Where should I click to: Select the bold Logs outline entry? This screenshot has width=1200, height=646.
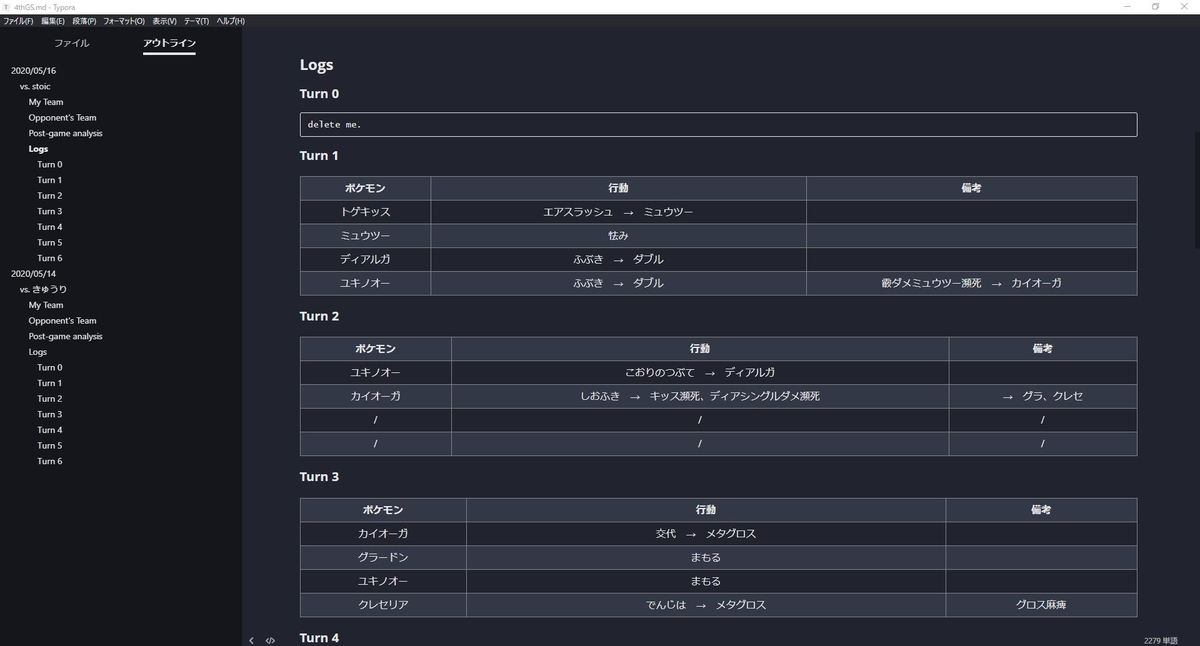click(x=38, y=149)
